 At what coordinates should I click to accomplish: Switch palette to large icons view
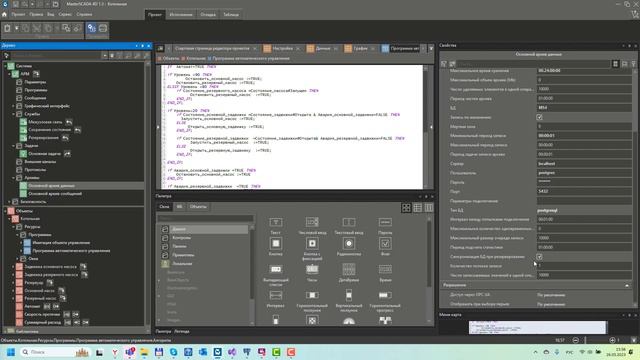[x=406, y=208]
